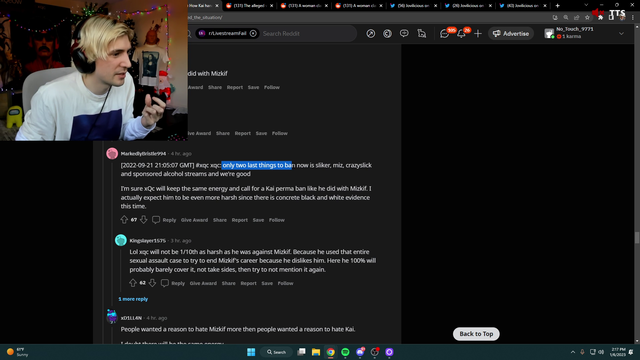Image resolution: width=640 pixels, height=360 pixels.
Task: Follow the 'did with Mizkif' comment
Action: coord(272,87)
